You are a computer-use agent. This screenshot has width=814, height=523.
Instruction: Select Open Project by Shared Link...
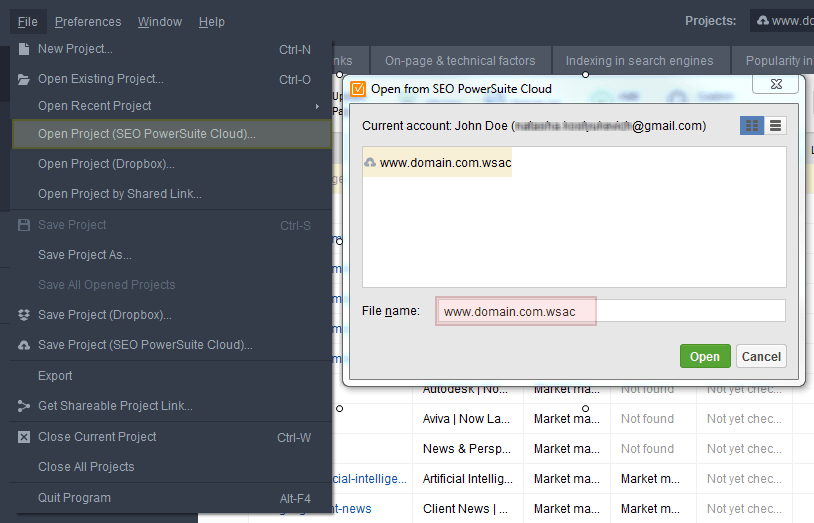coord(171,194)
